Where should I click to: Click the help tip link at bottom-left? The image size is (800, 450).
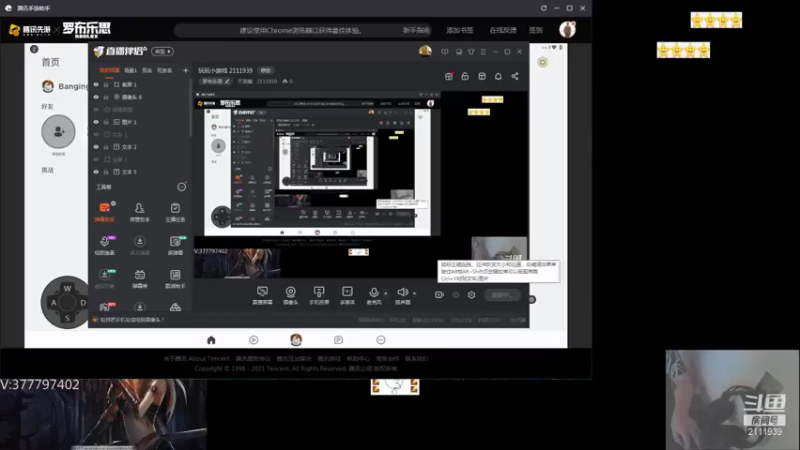pyautogui.click(x=133, y=320)
